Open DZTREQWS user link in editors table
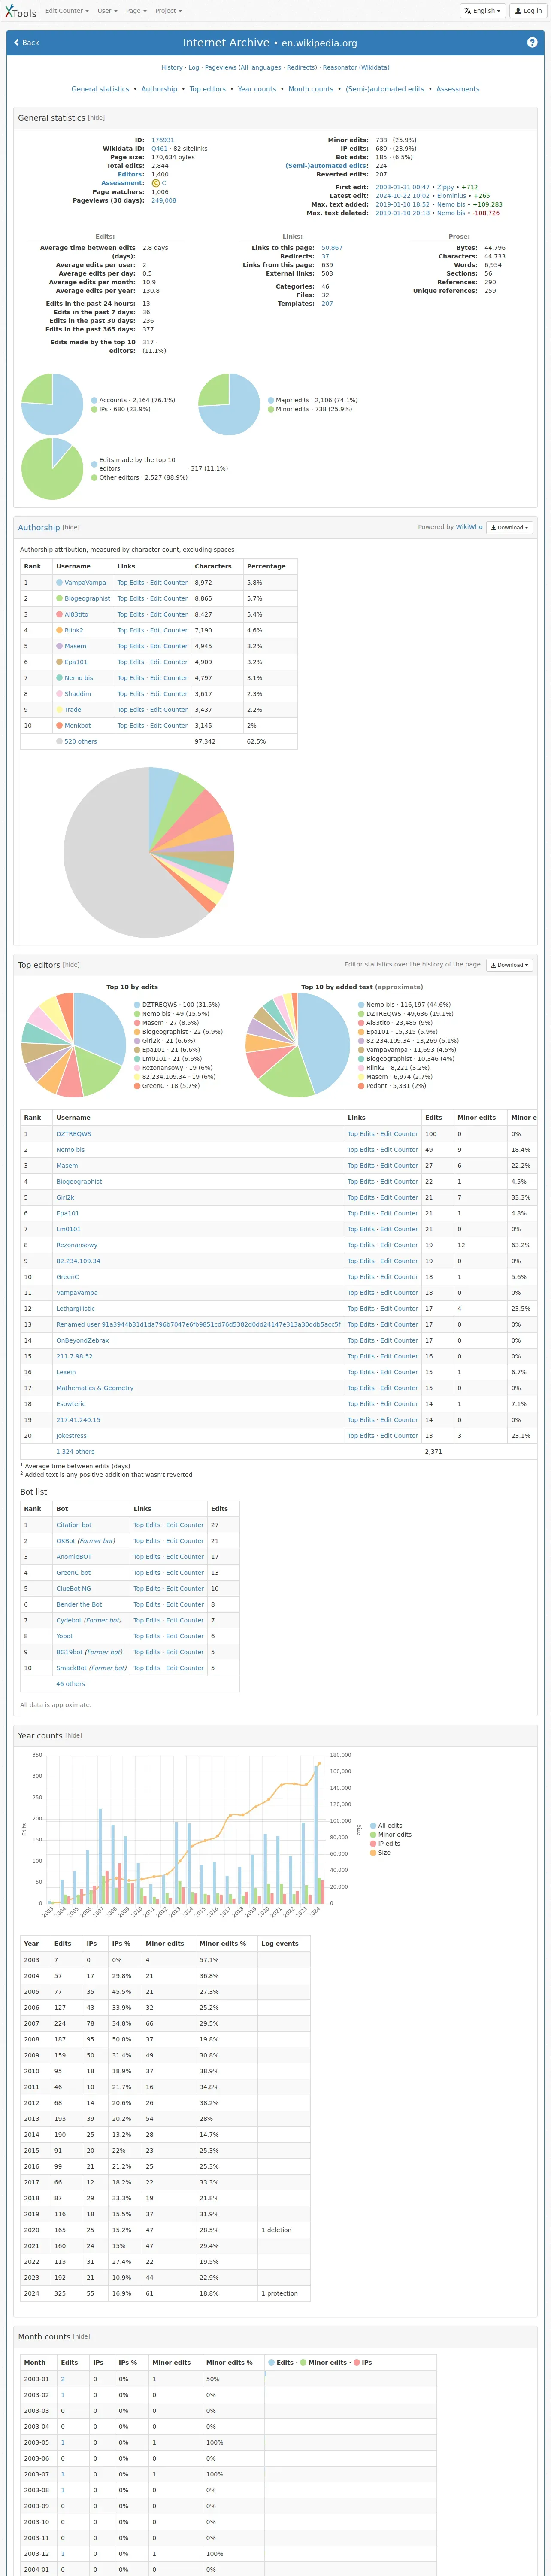This screenshot has width=551, height=2576. (x=74, y=1134)
